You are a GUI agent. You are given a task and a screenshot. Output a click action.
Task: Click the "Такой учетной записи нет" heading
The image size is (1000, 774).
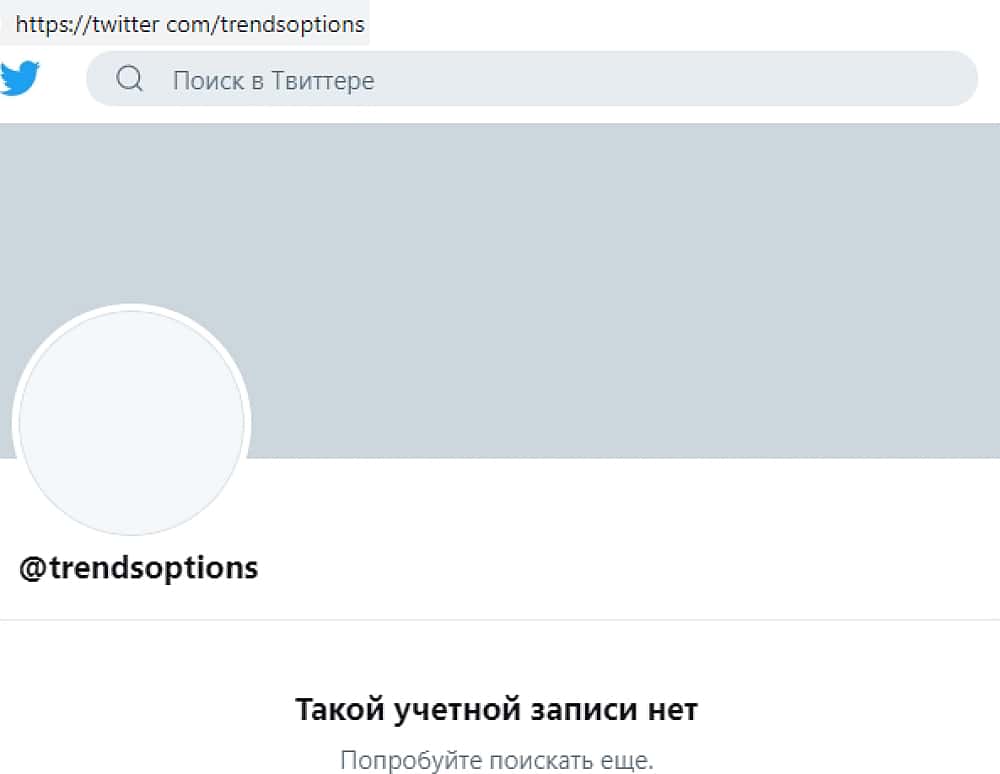496,710
